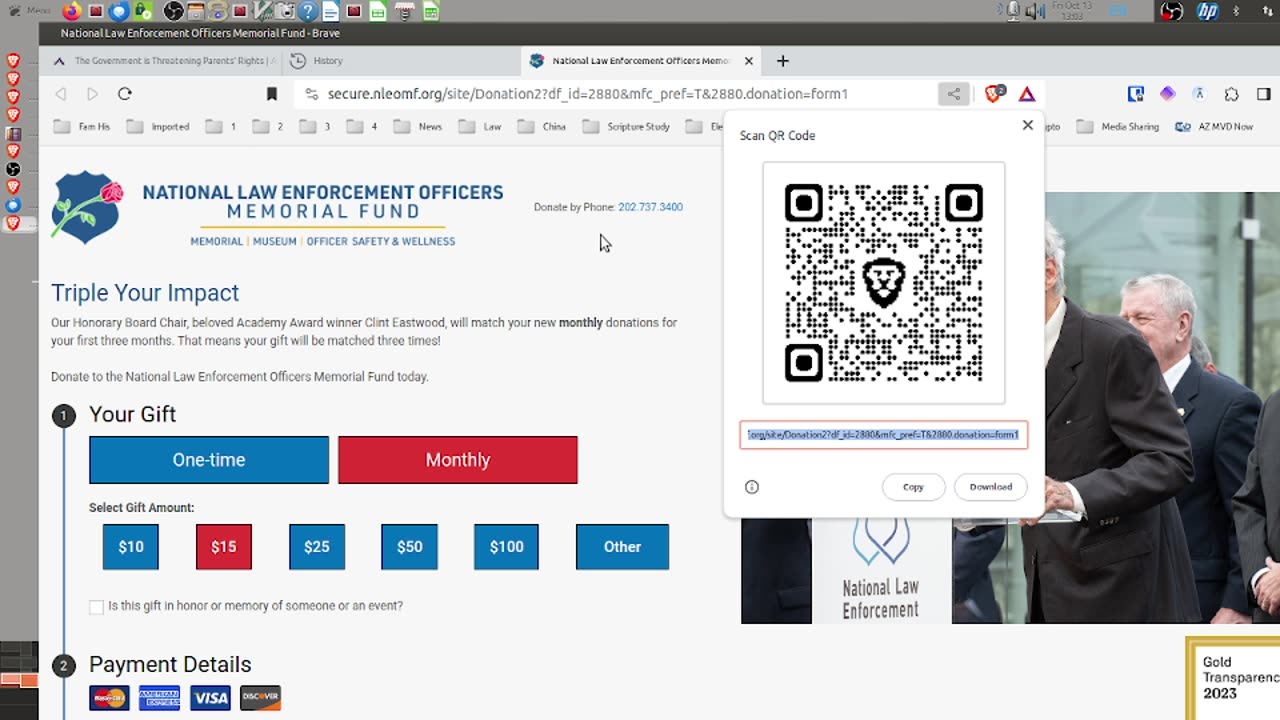The image size is (1280, 720).
Task: Choose the One-time gift option
Action: click(x=209, y=460)
